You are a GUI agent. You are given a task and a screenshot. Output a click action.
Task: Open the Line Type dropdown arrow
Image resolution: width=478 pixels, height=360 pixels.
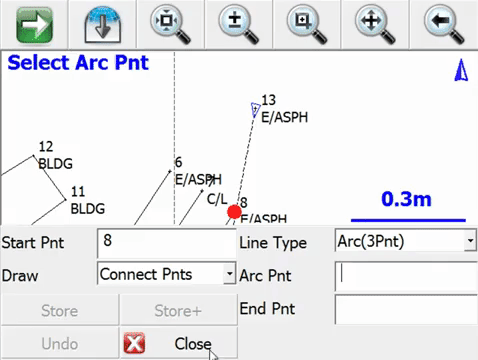pos(470,240)
